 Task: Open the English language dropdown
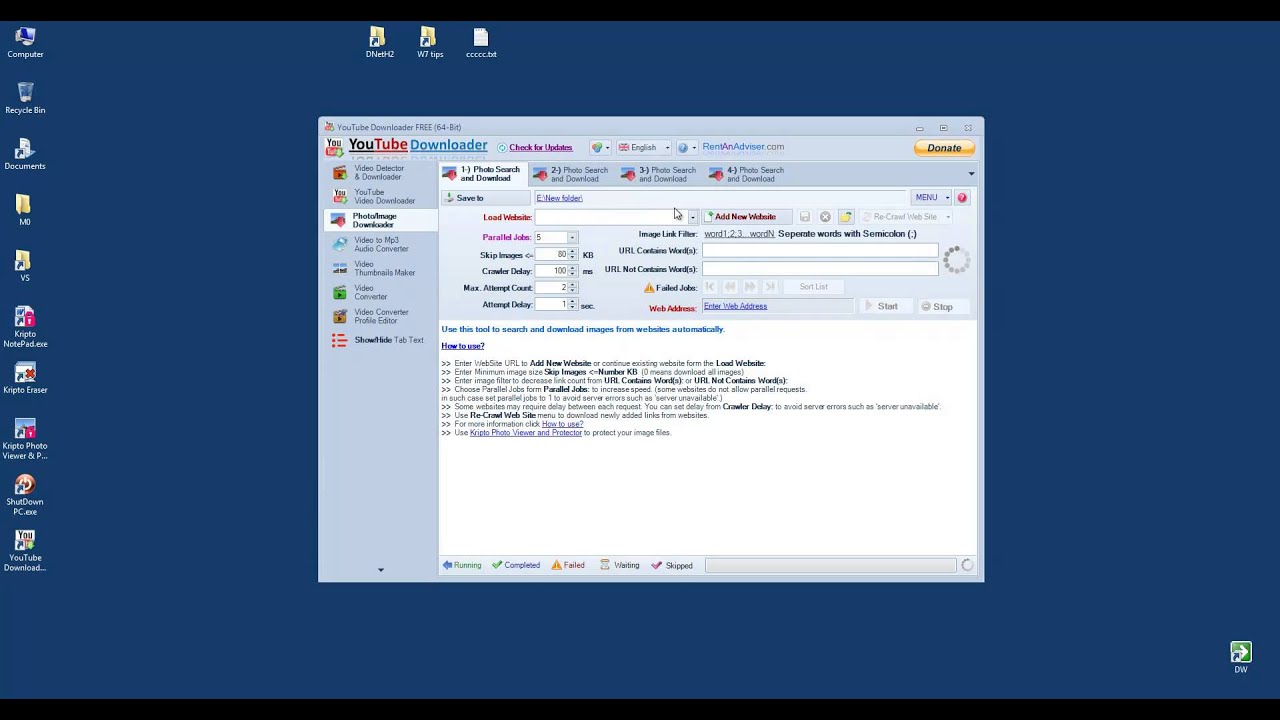(643, 147)
